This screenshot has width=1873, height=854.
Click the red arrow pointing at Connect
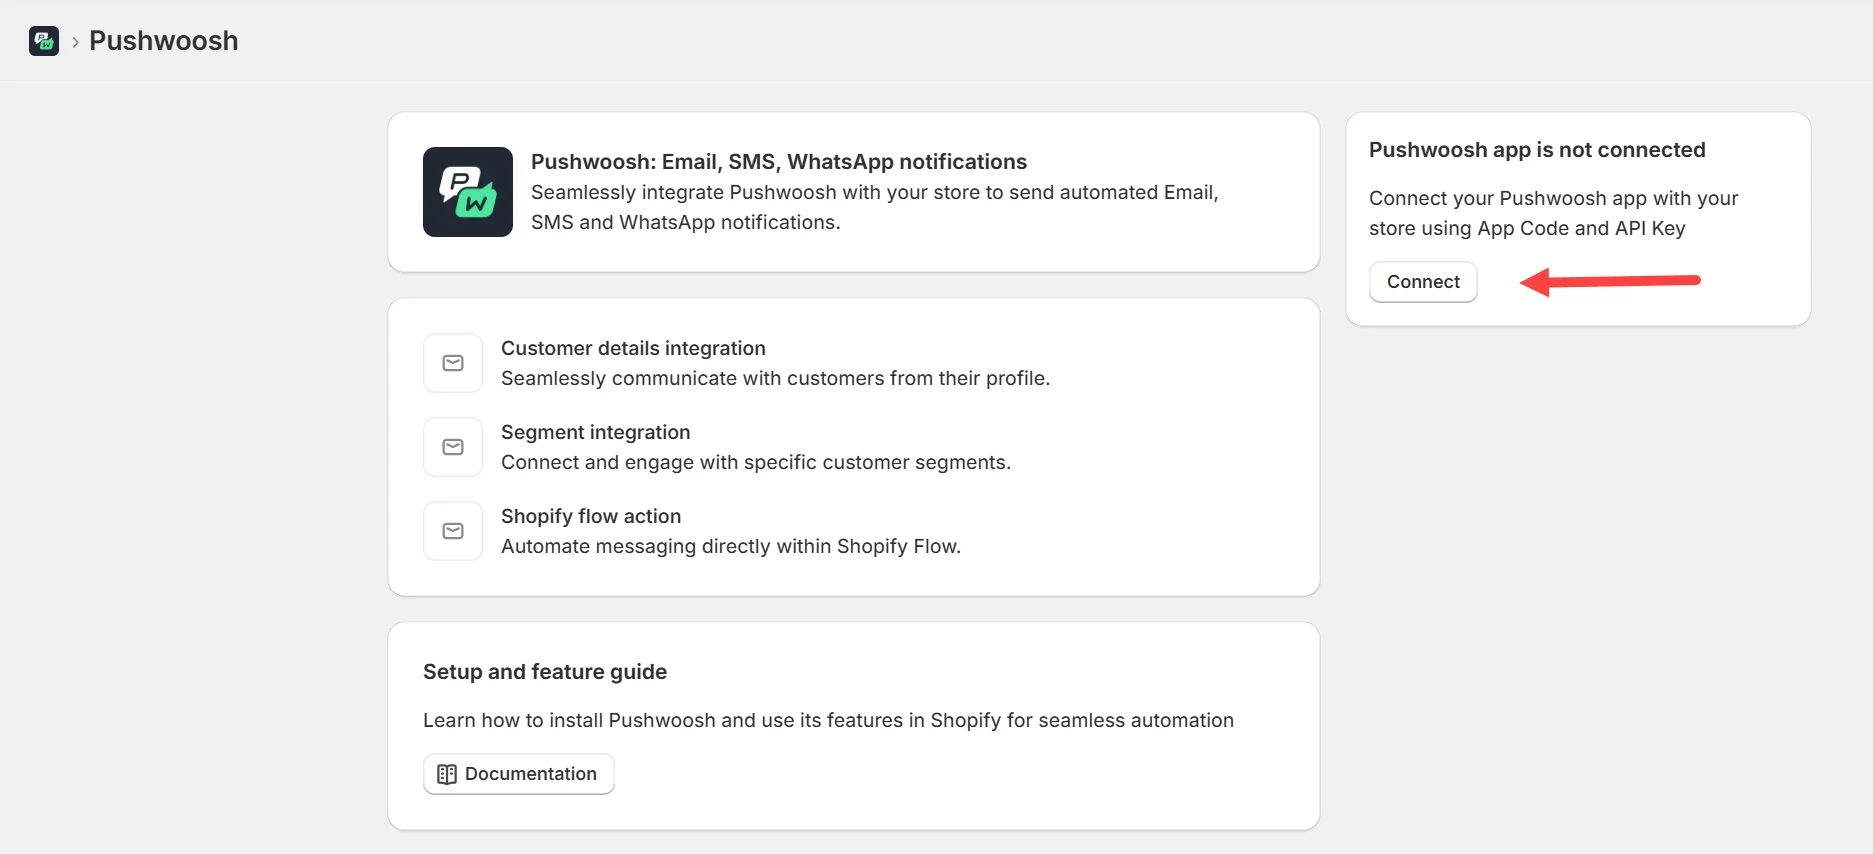point(1608,282)
